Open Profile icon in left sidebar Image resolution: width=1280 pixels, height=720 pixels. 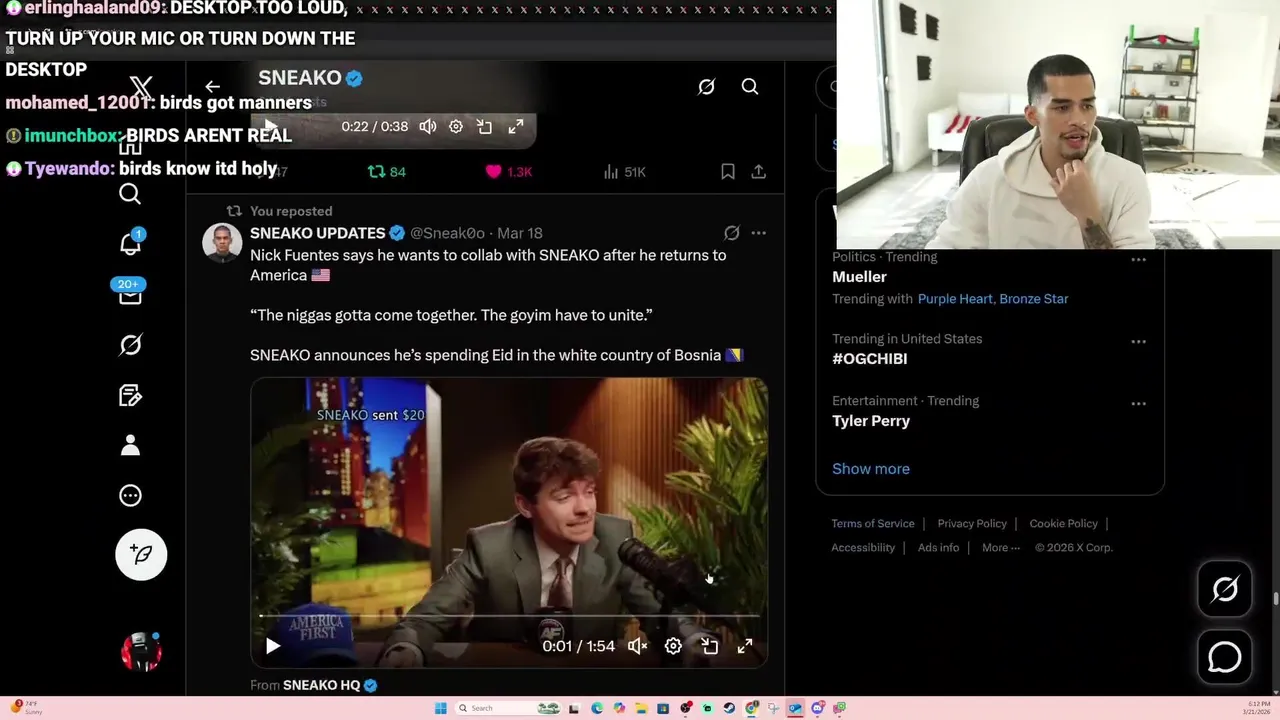click(130, 445)
